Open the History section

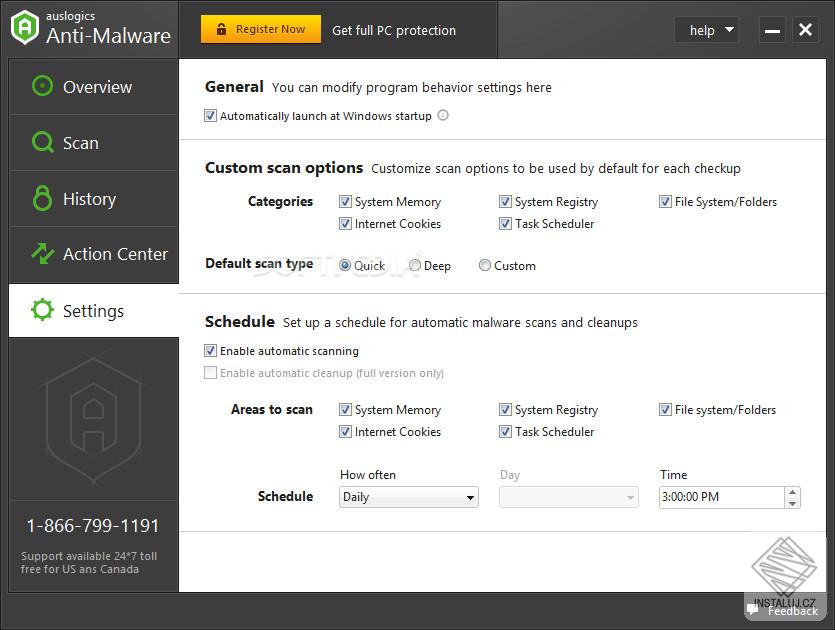pyautogui.click(x=94, y=199)
